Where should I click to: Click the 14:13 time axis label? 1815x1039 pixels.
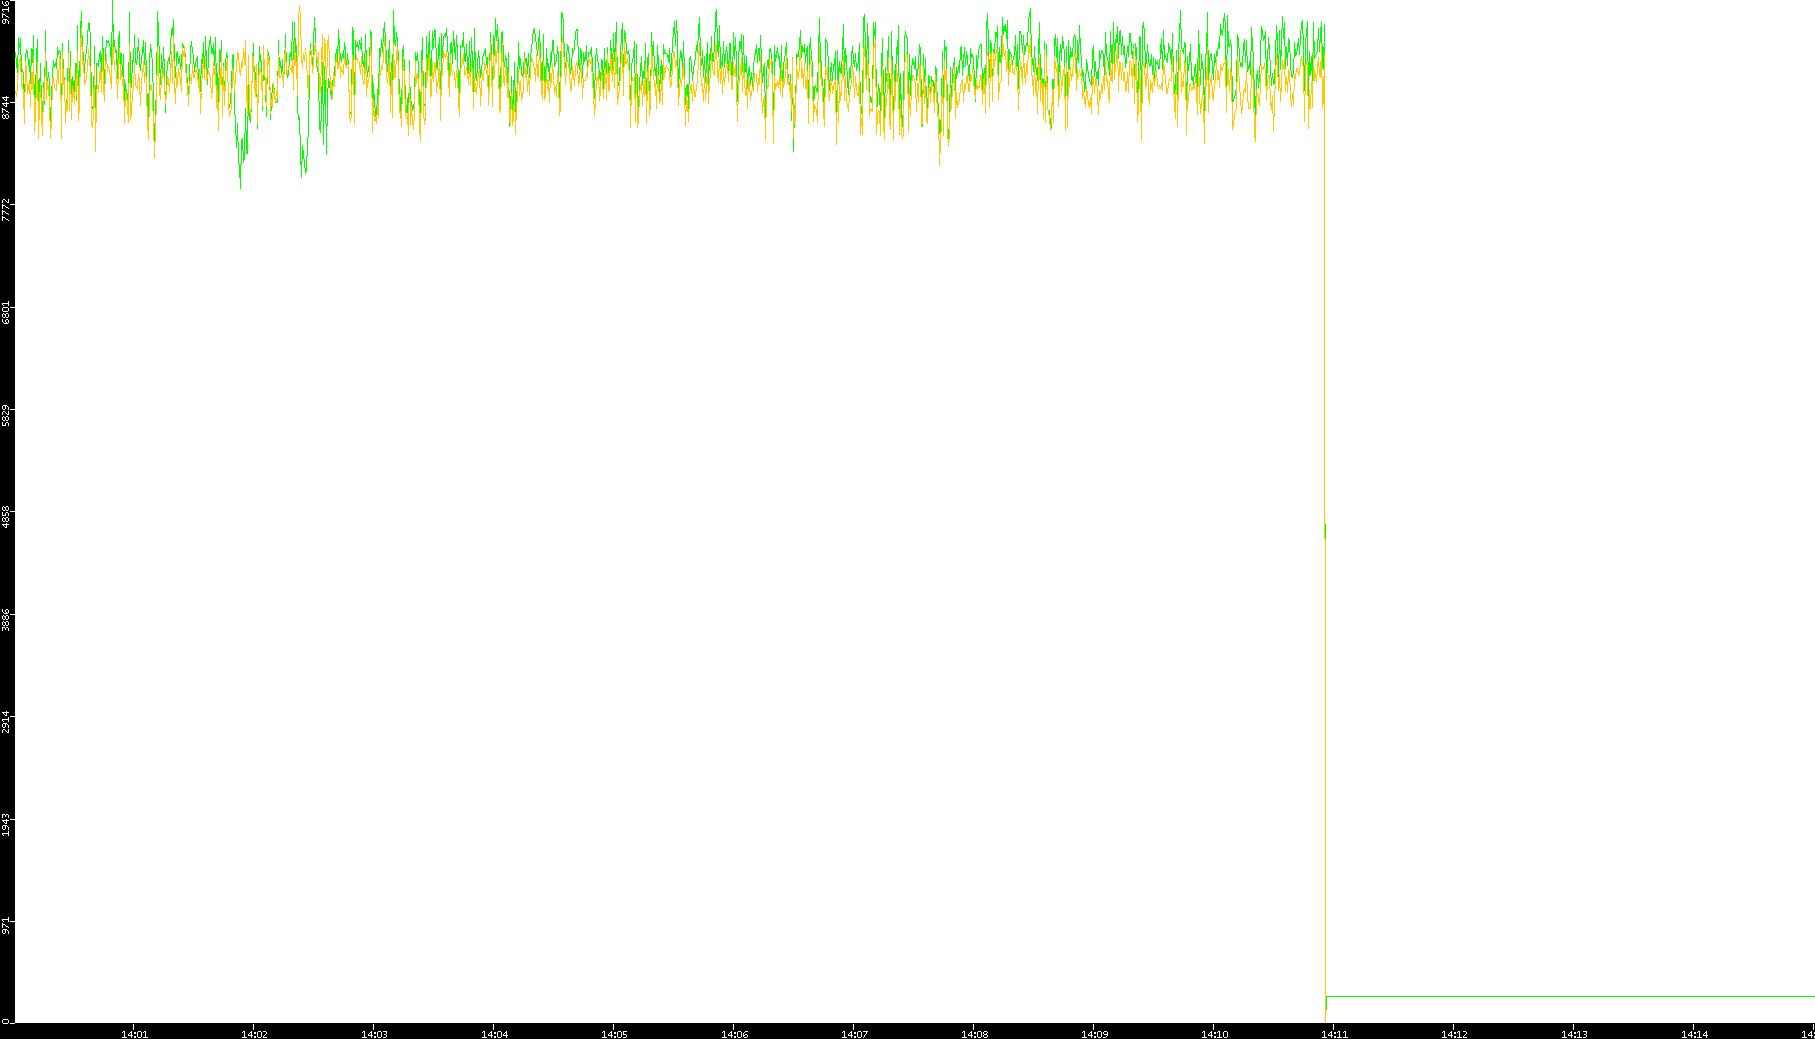pos(1574,1033)
